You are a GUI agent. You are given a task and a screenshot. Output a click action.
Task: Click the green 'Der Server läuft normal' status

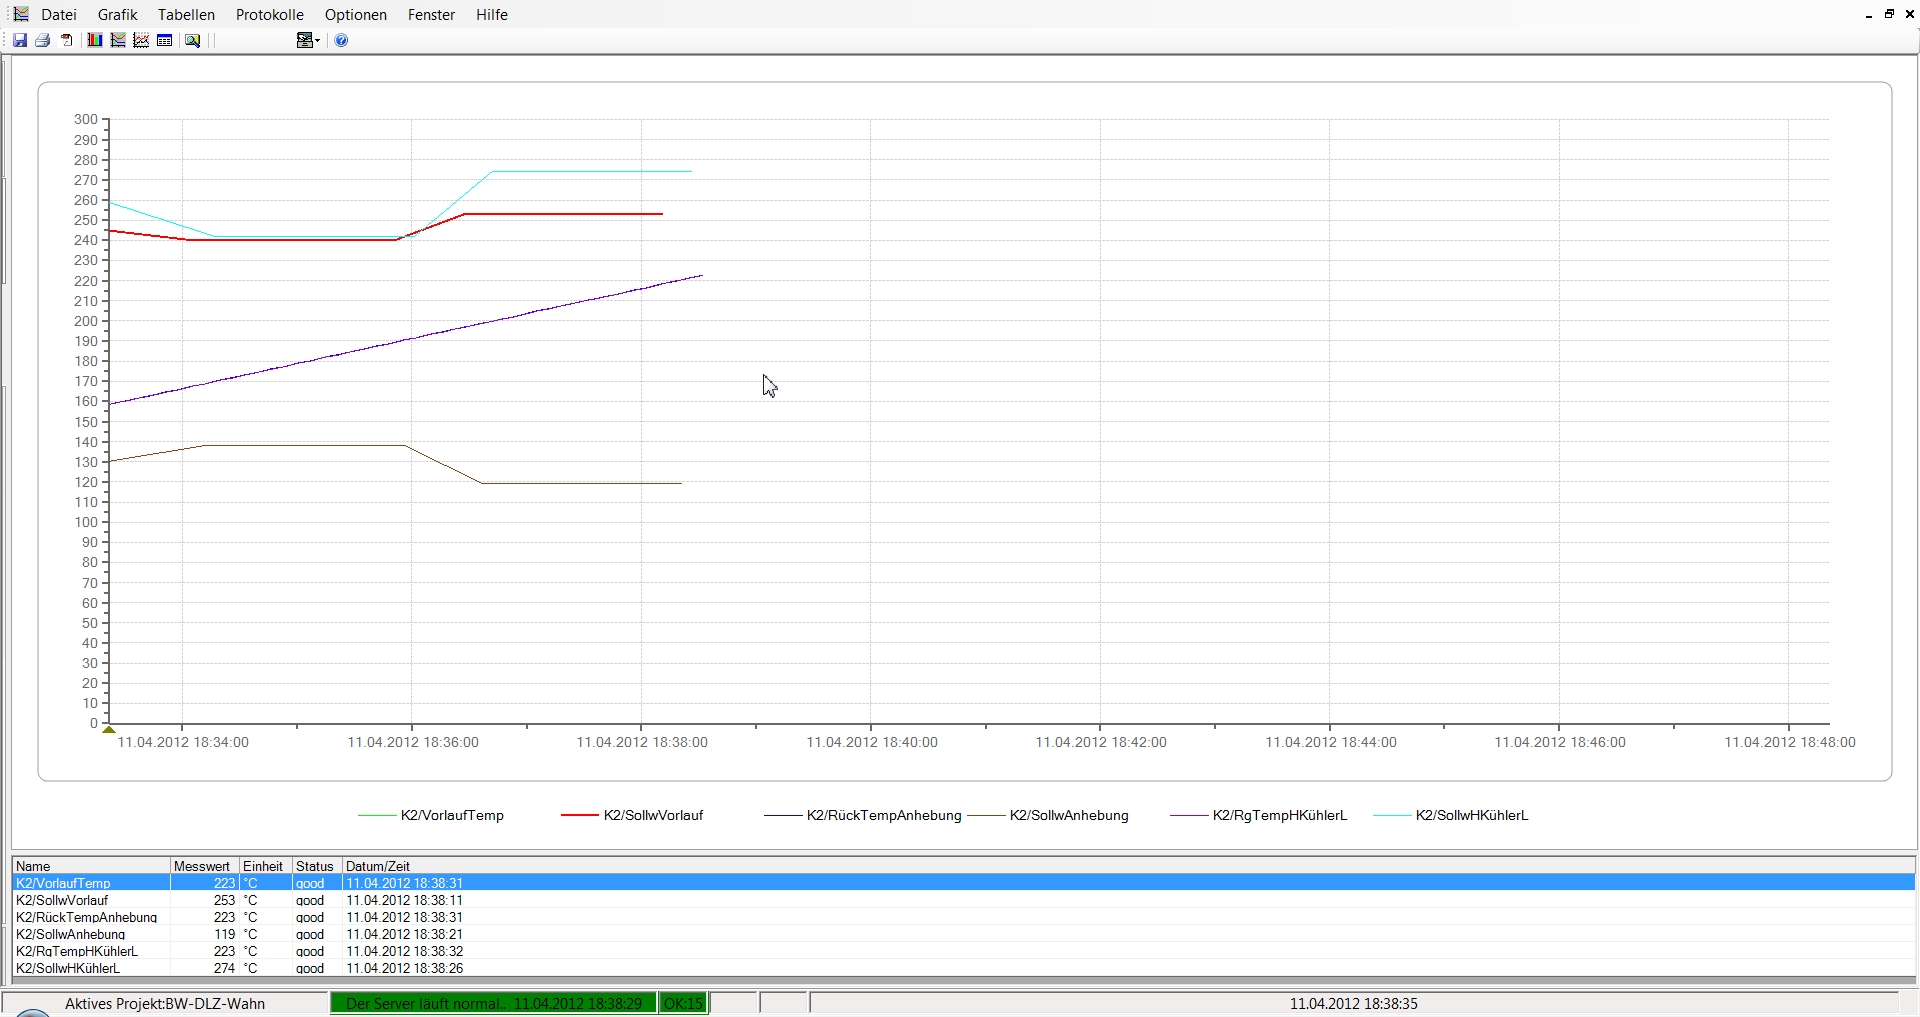pos(494,1004)
